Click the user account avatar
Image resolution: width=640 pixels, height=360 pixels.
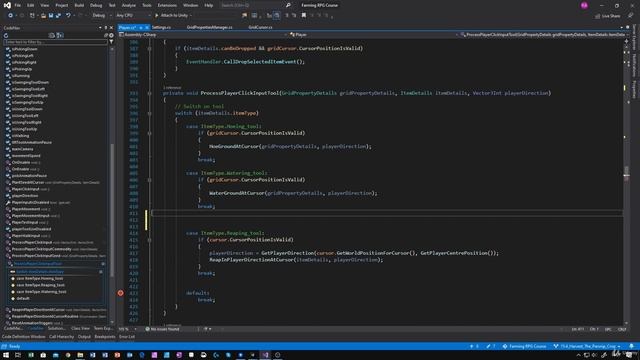(584, 5)
